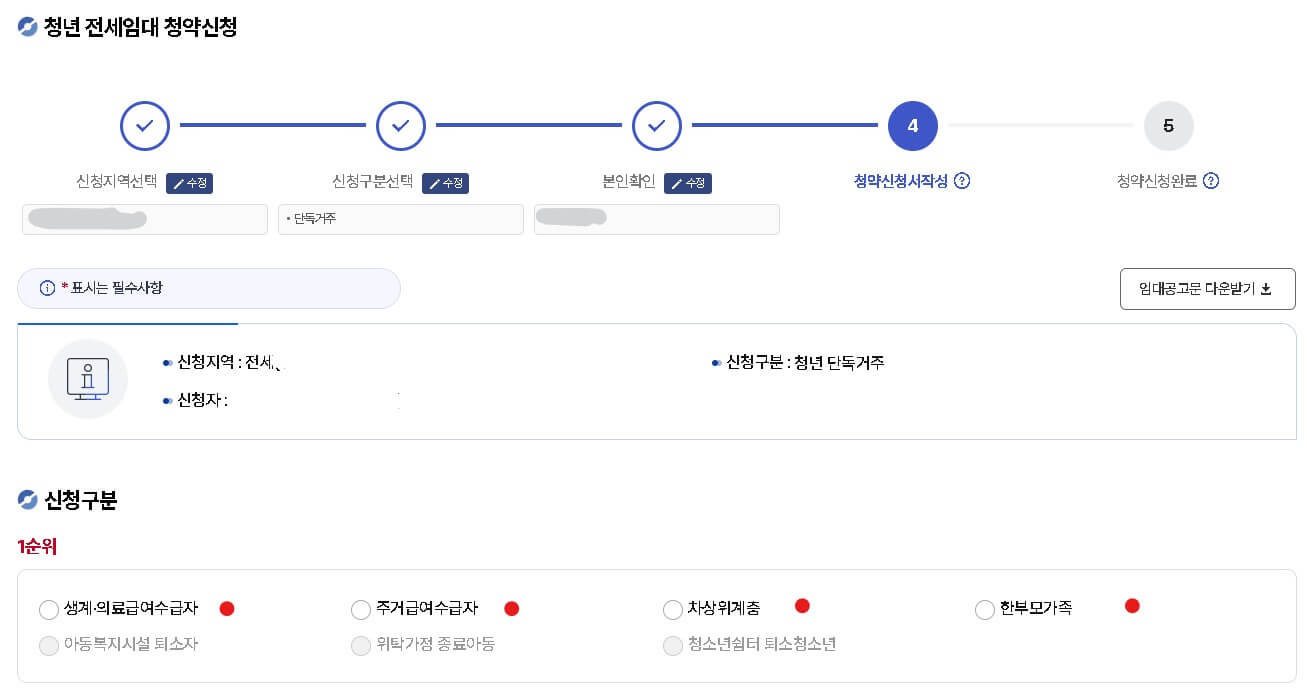Select the 주거급여수급자 radio button
The image size is (1307, 690).
point(360,609)
